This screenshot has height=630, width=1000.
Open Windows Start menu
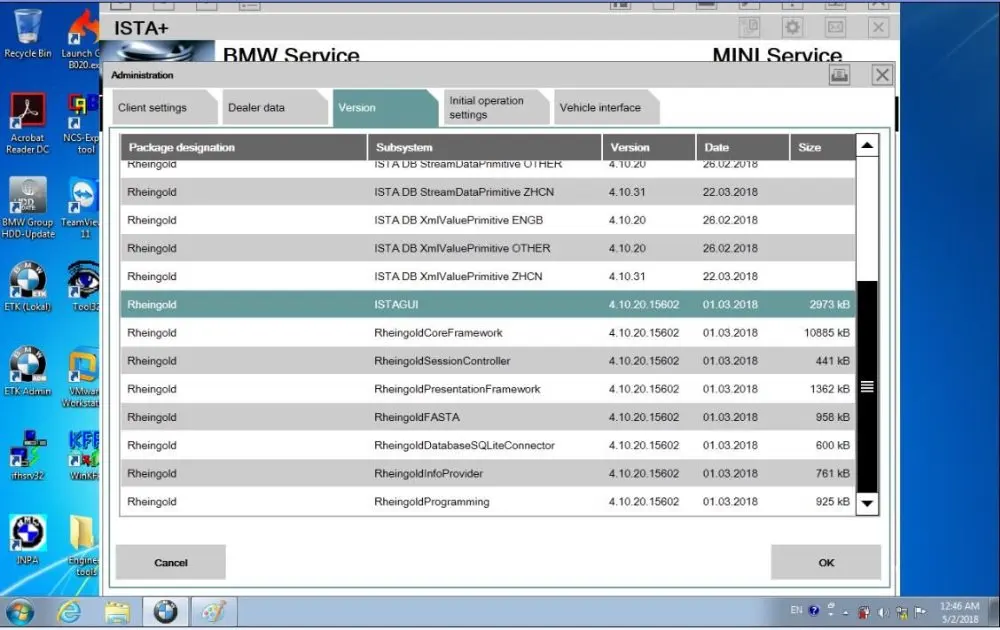(20, 612)
